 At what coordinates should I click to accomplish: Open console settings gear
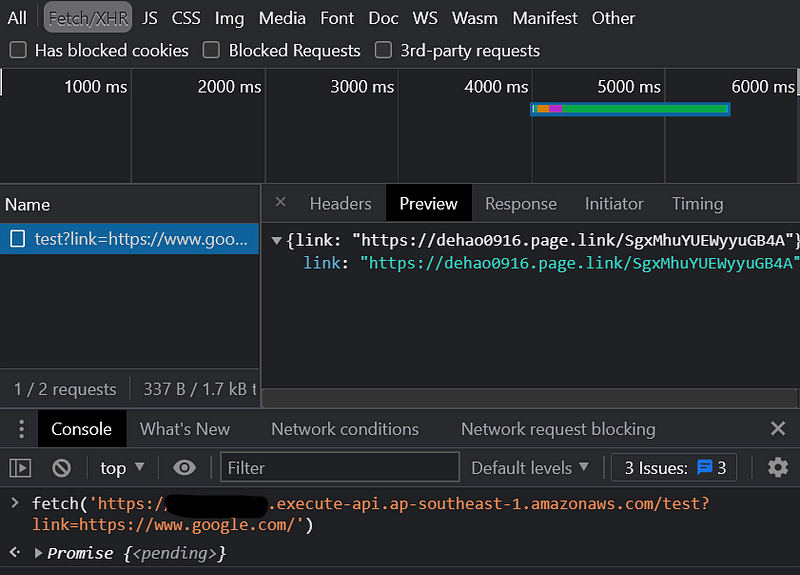(778, 467)
